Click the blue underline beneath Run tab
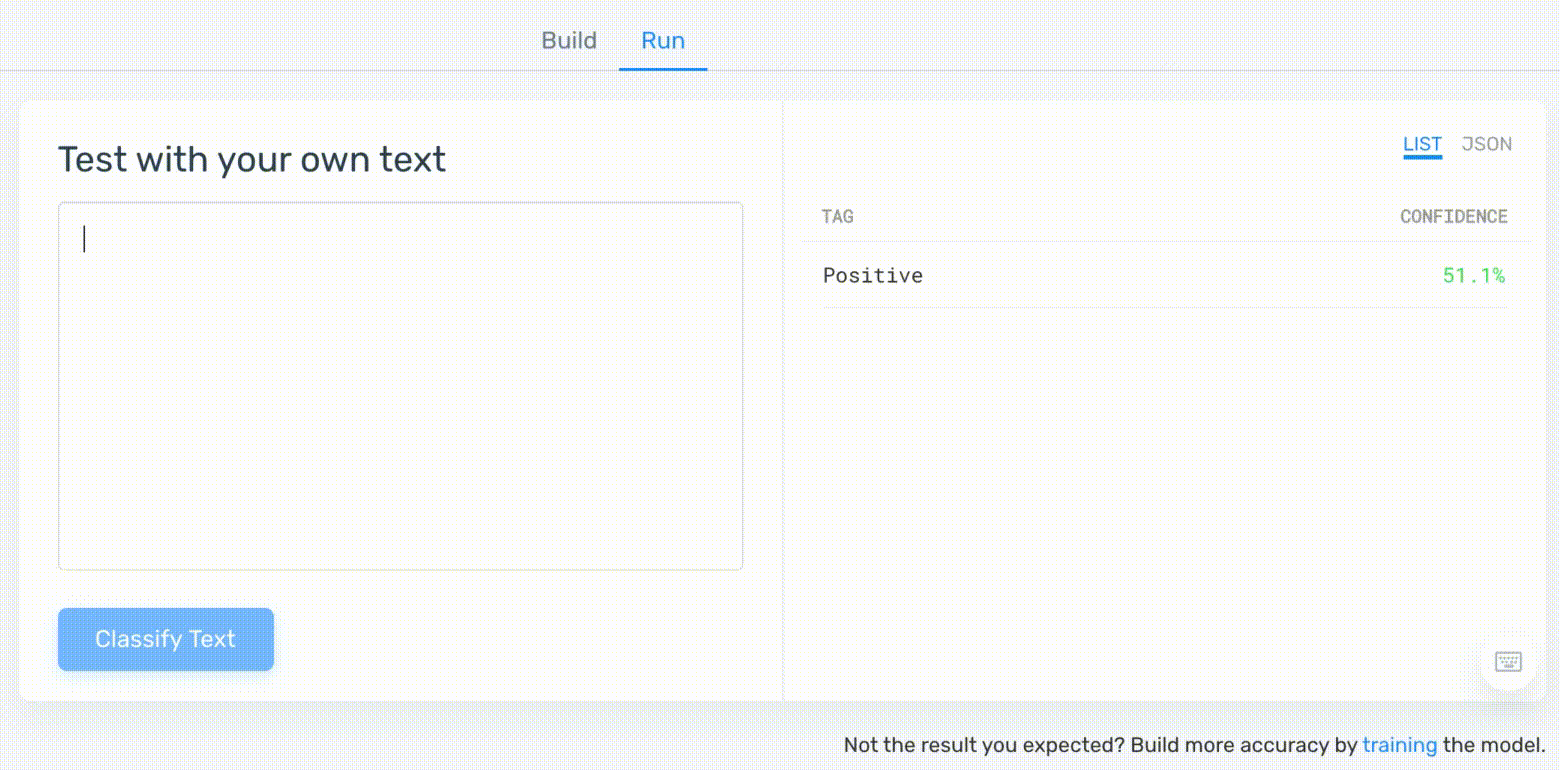Image resolution: width=1560 pixels, height=770 pixels. [663, 69]
